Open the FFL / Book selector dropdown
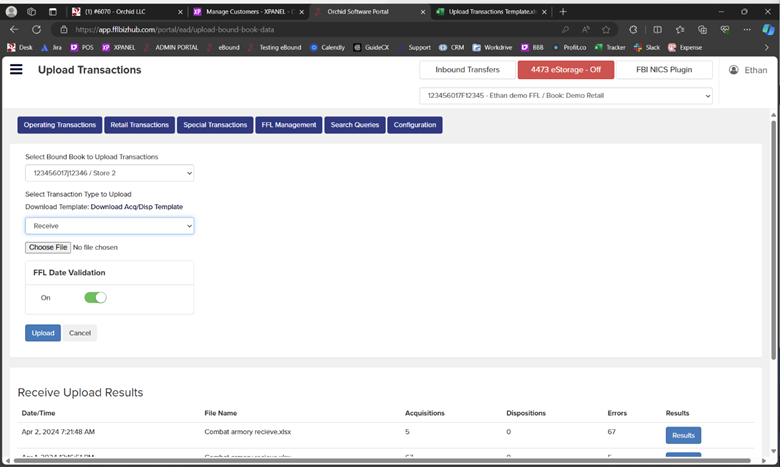Image resolution: width=780 pixels, height=467 pixels. [566, 95]
